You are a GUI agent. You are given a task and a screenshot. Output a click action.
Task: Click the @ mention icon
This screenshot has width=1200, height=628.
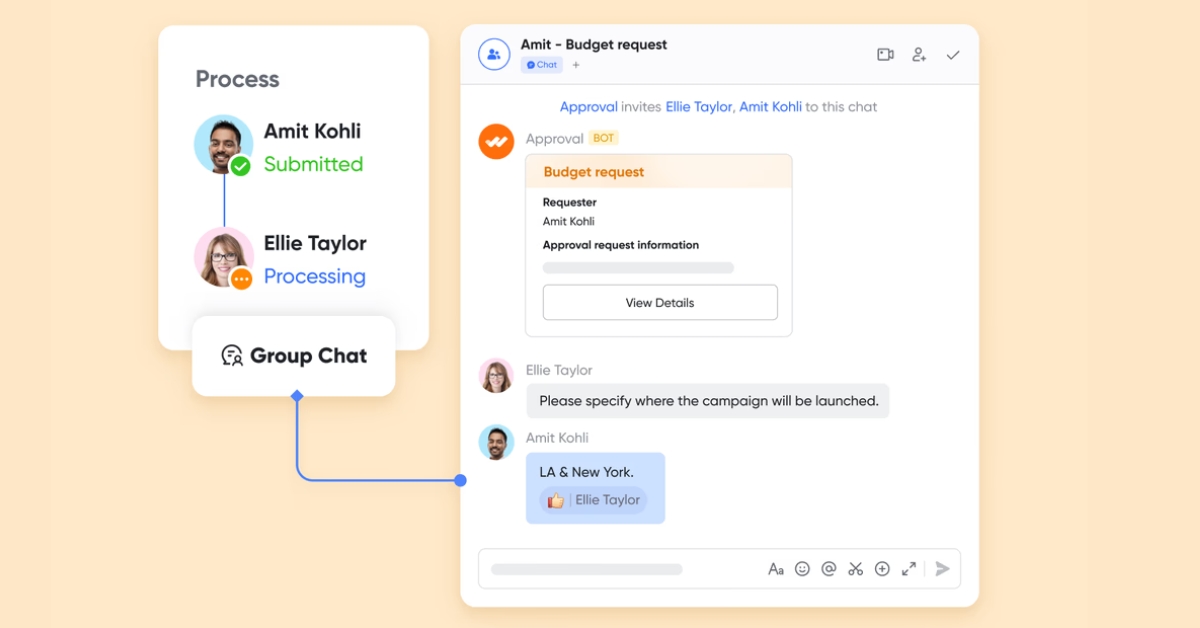coord(829,569)
